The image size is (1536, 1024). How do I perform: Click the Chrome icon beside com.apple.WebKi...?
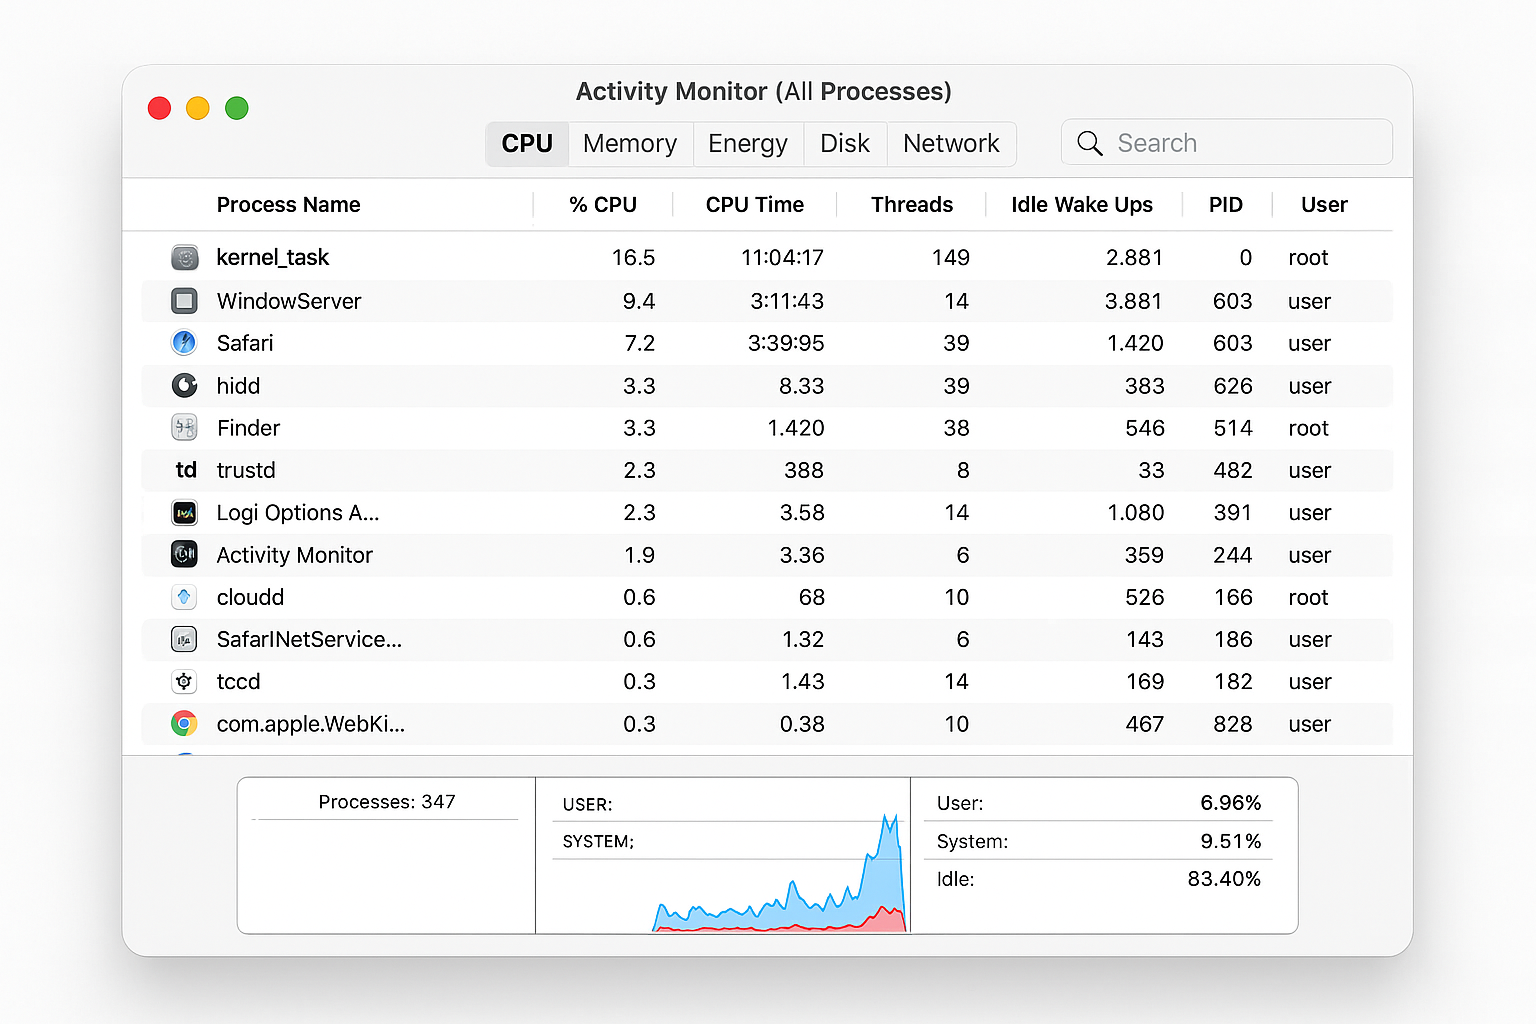184,723
